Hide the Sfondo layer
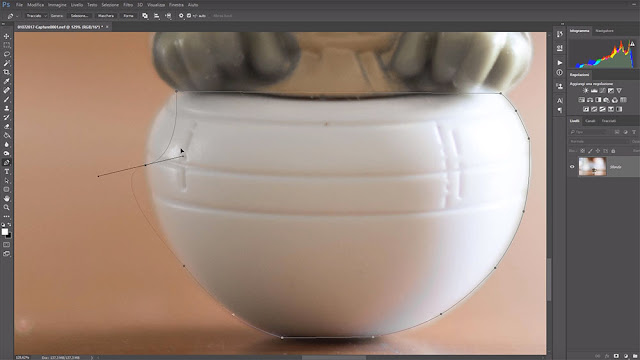The height and width of the screenshot is (360, 640). coord(572,167)
